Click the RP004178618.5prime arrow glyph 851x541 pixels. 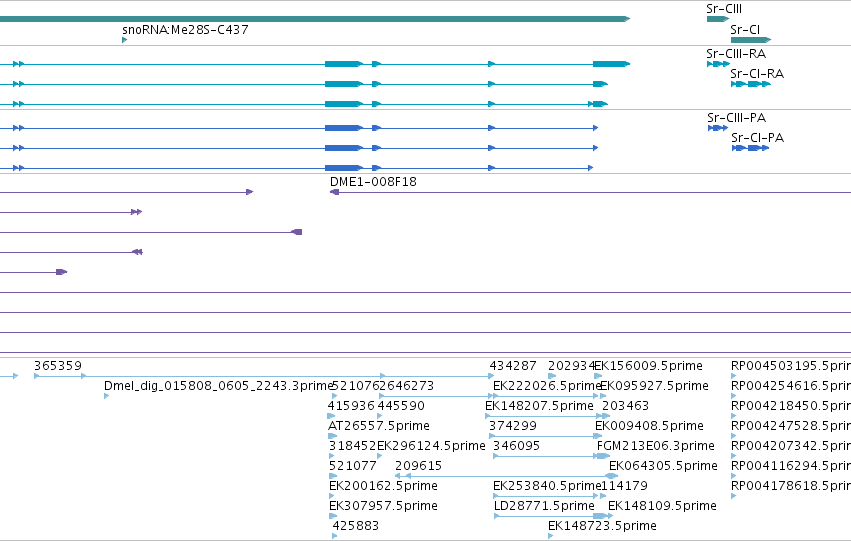coord(733,496)
